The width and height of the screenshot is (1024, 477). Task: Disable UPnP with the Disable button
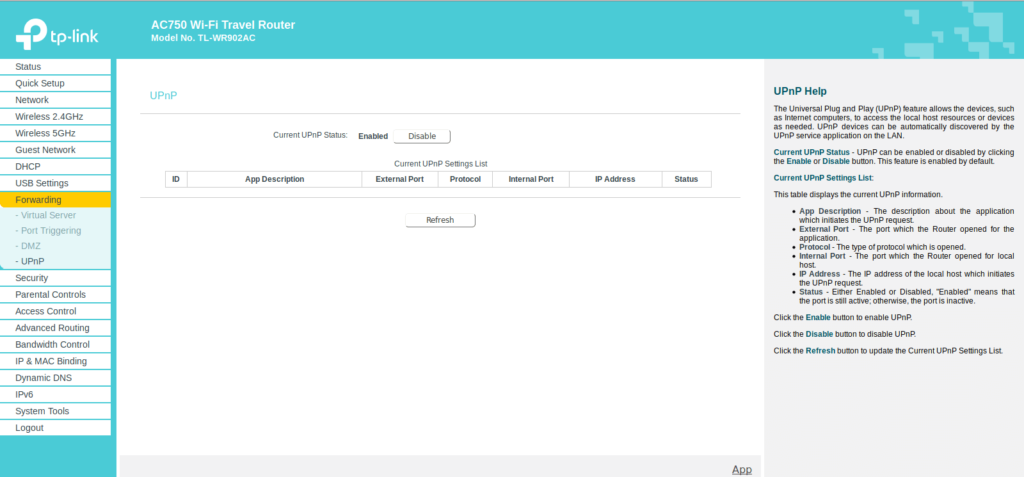pos(421,136)
